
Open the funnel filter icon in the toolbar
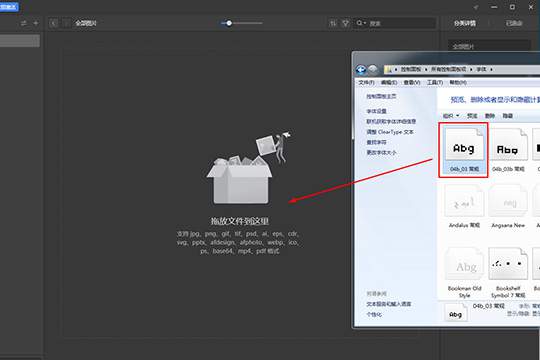click(345, 23)
